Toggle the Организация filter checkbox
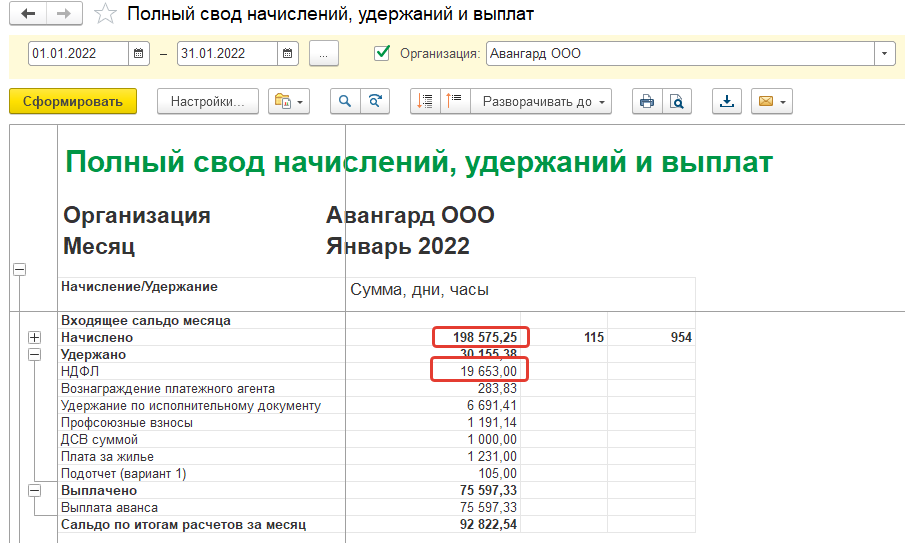The image size is (905, 543). 381,53
